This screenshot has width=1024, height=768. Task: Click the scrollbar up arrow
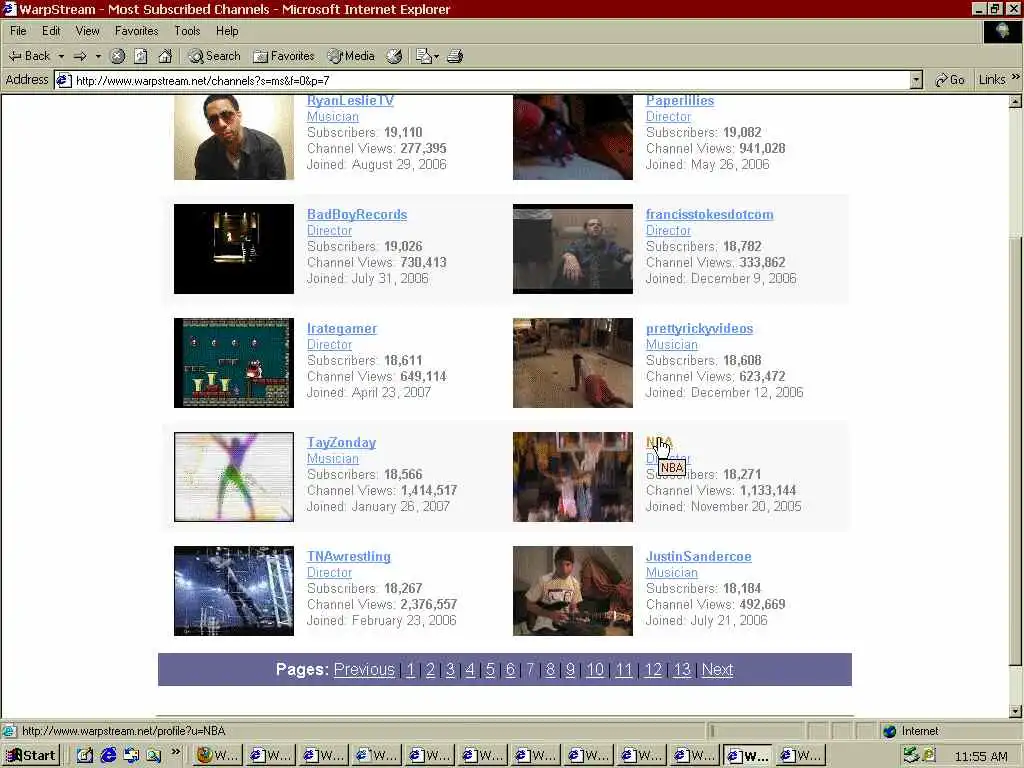click(x=1016, y=102)
